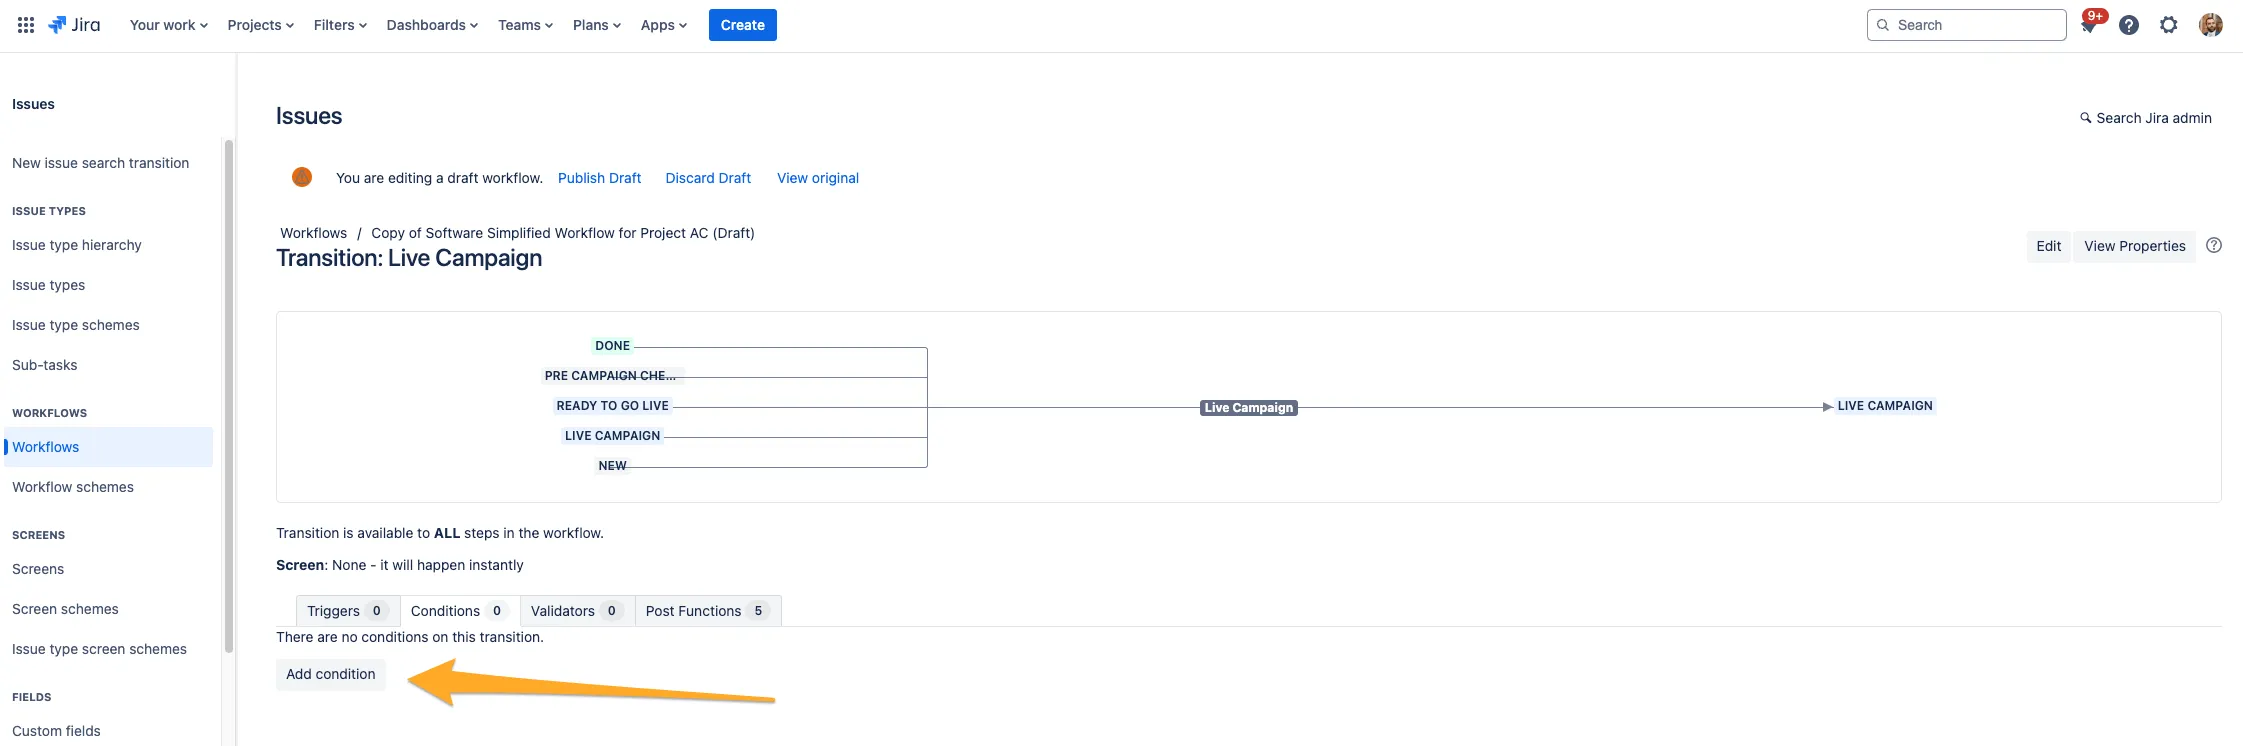Image resolution: width=2243 pixels, height=746 pixels.
Task: Click the Publish Draft link
Action: (x=599, y=178)
